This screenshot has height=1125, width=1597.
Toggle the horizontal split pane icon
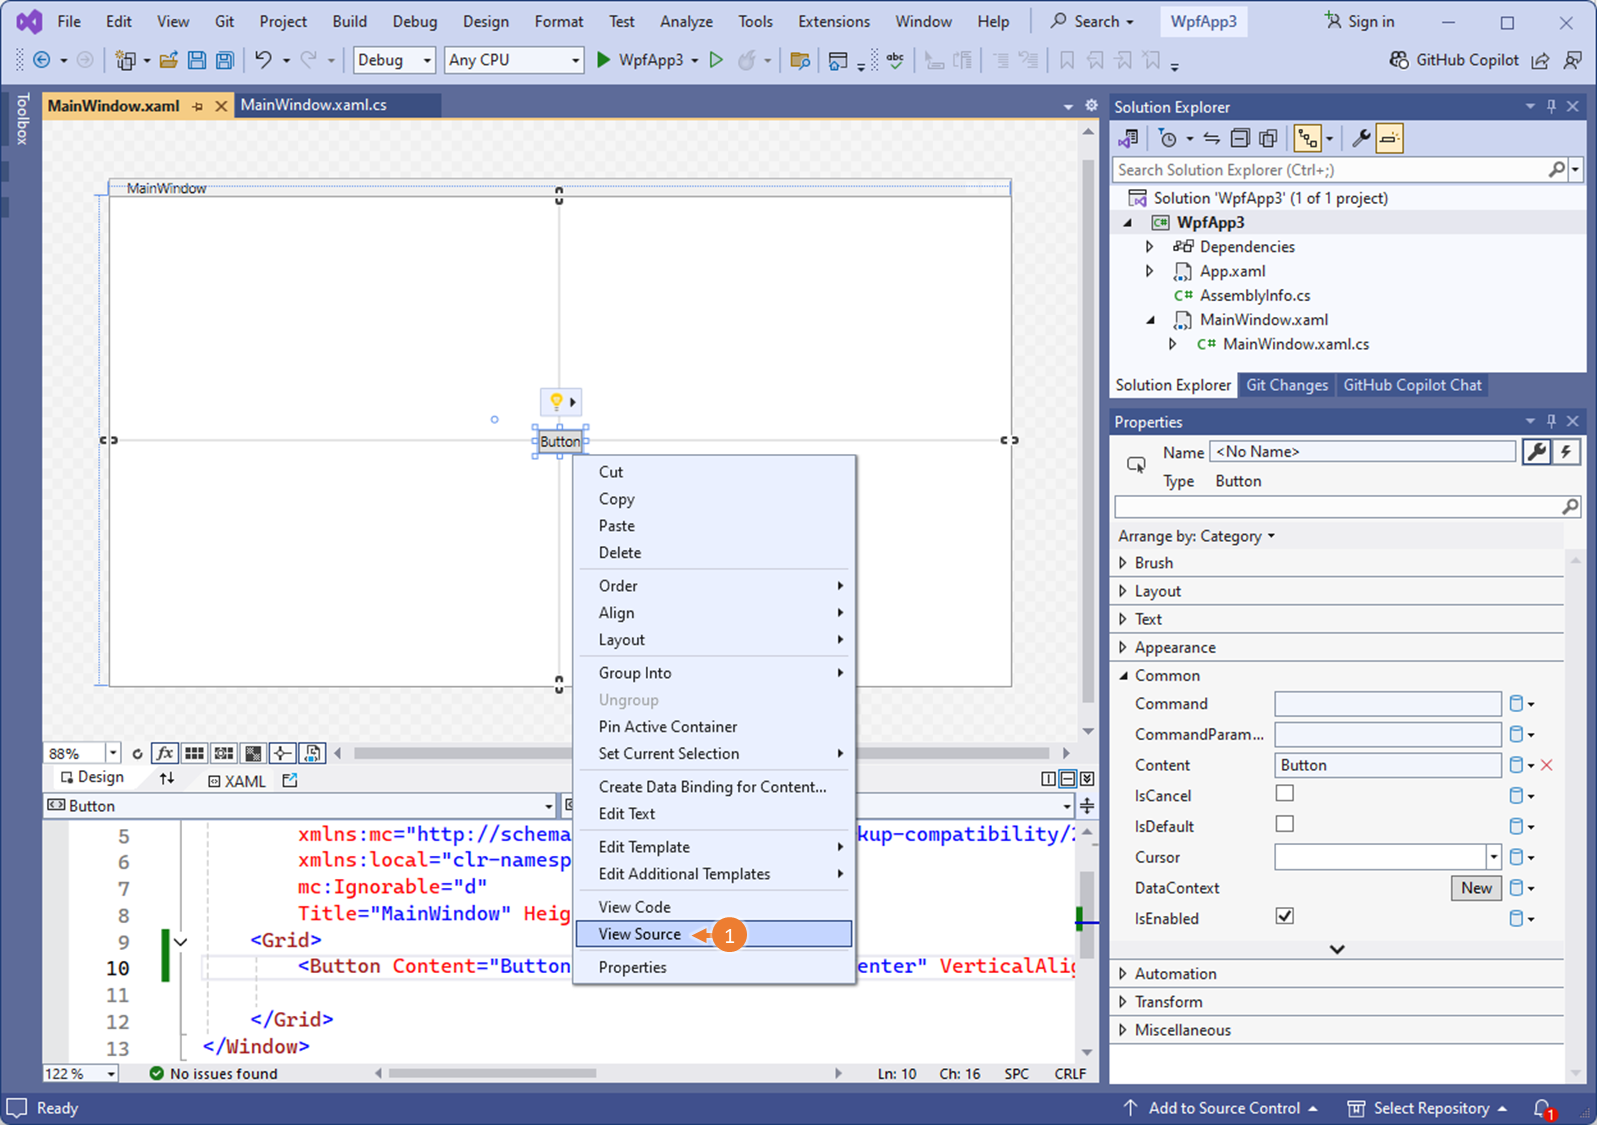[x=1068, y=779]
